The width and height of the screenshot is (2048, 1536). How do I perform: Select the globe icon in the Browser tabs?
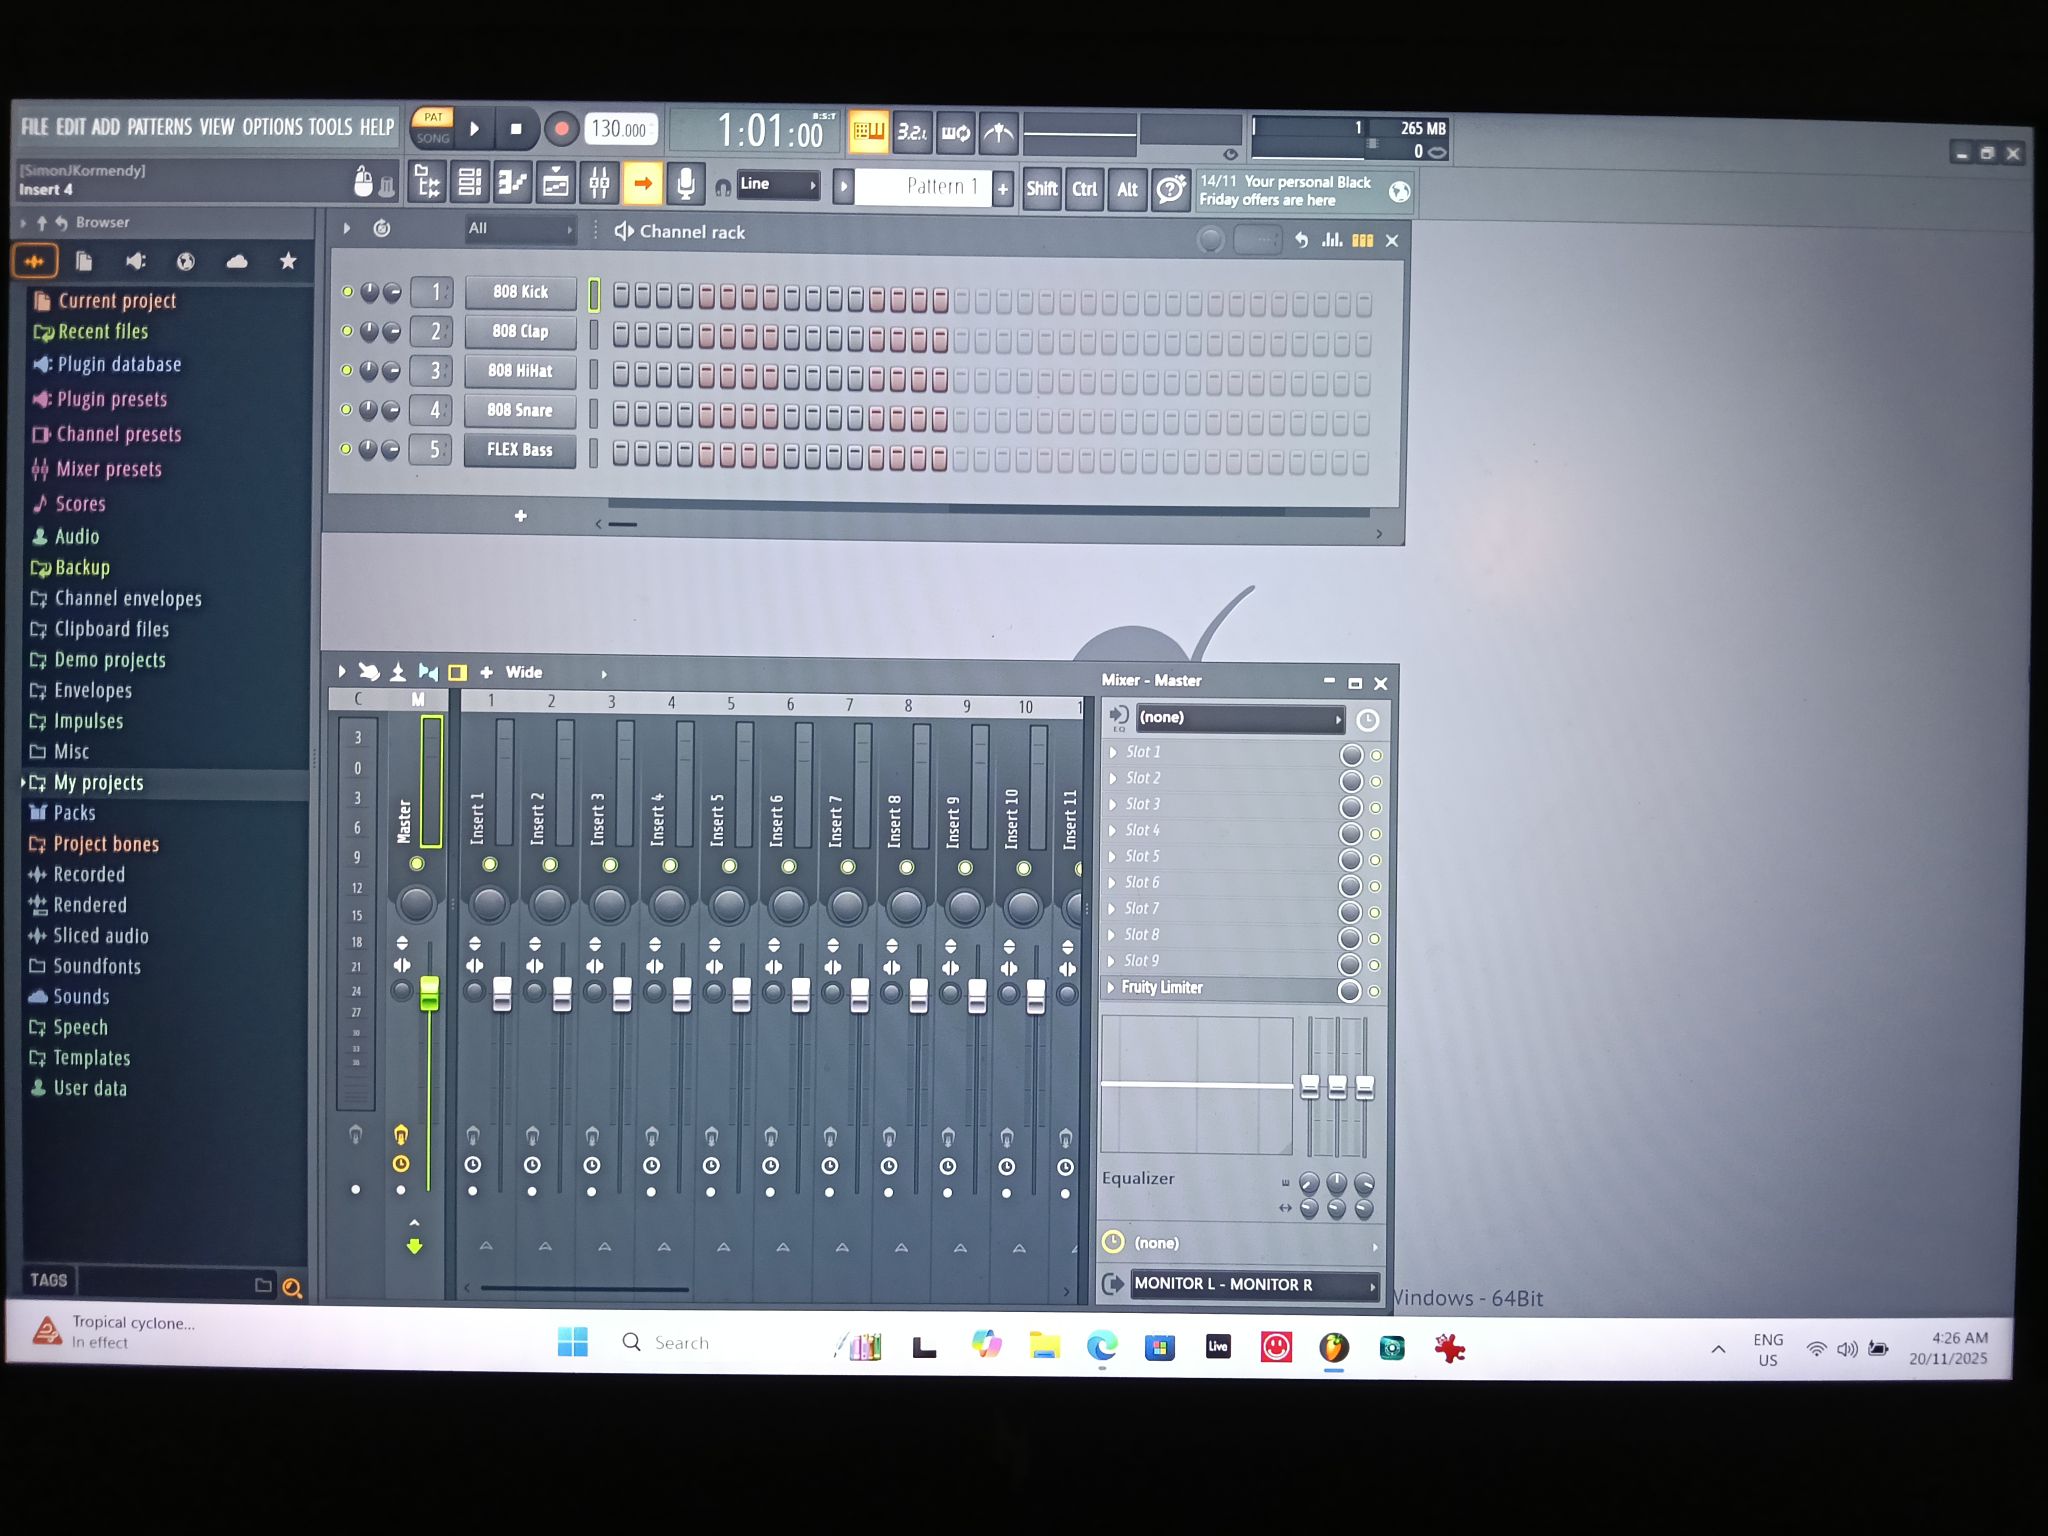click(x=186, y=262)
